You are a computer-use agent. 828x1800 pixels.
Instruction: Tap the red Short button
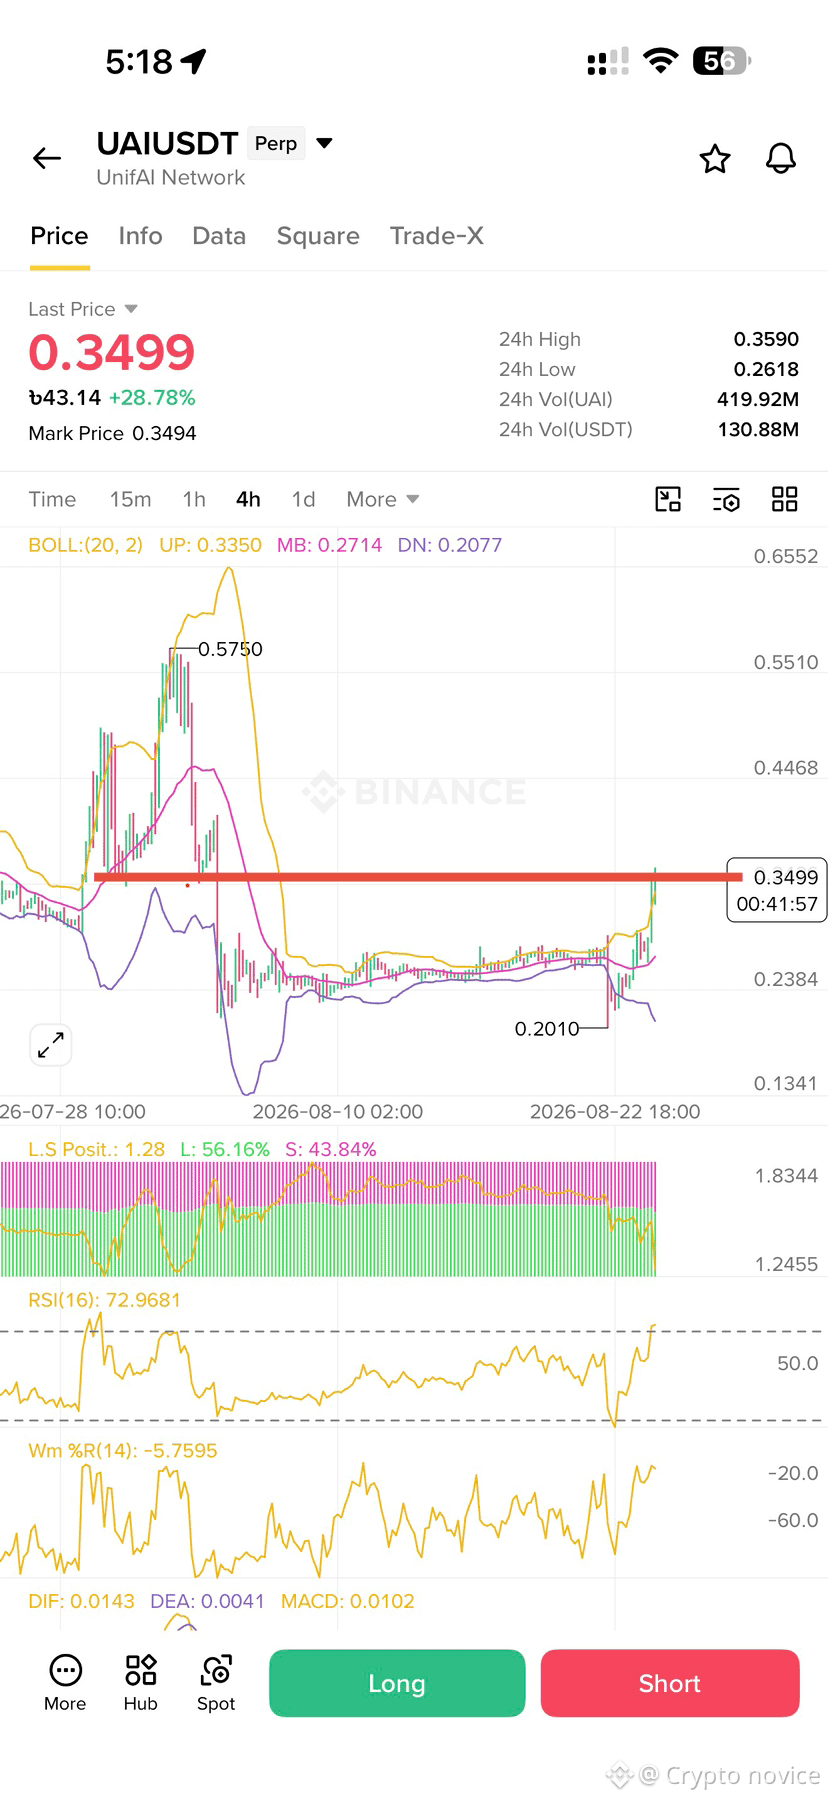670,1683
